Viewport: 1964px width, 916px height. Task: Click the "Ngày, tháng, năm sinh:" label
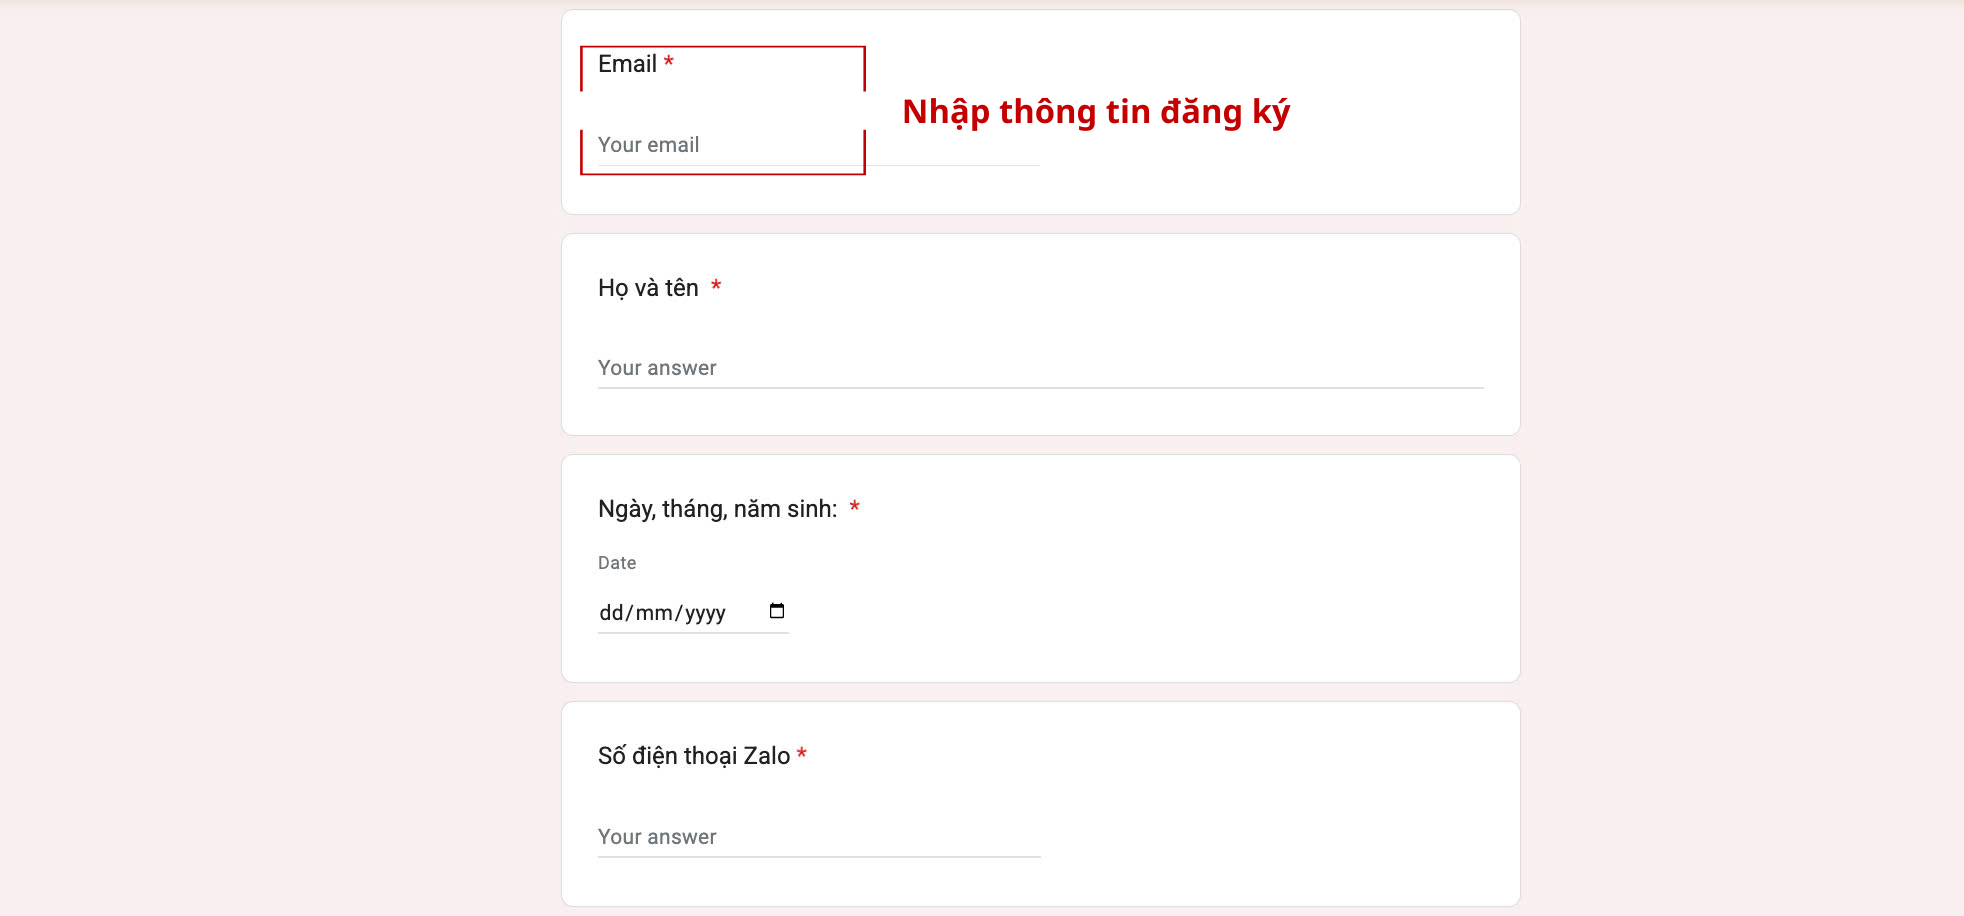tap(717, 509)
